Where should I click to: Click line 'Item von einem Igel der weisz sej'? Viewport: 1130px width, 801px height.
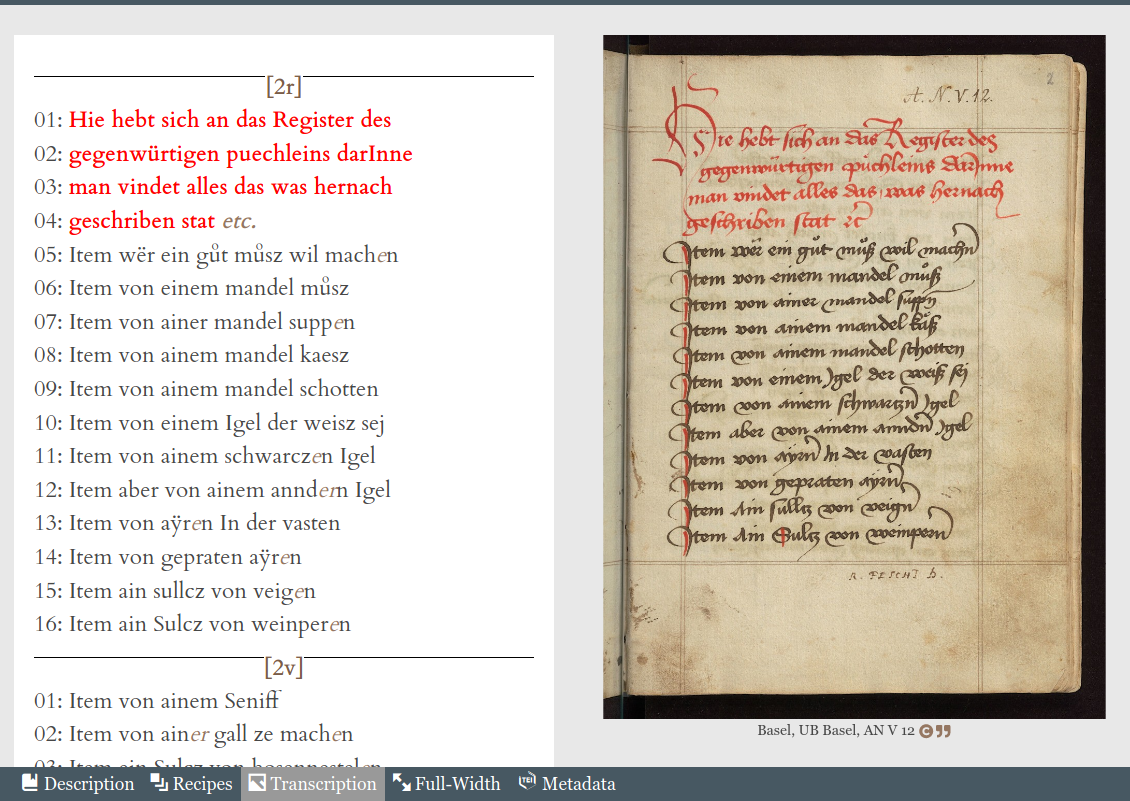[x=227, y=422]
